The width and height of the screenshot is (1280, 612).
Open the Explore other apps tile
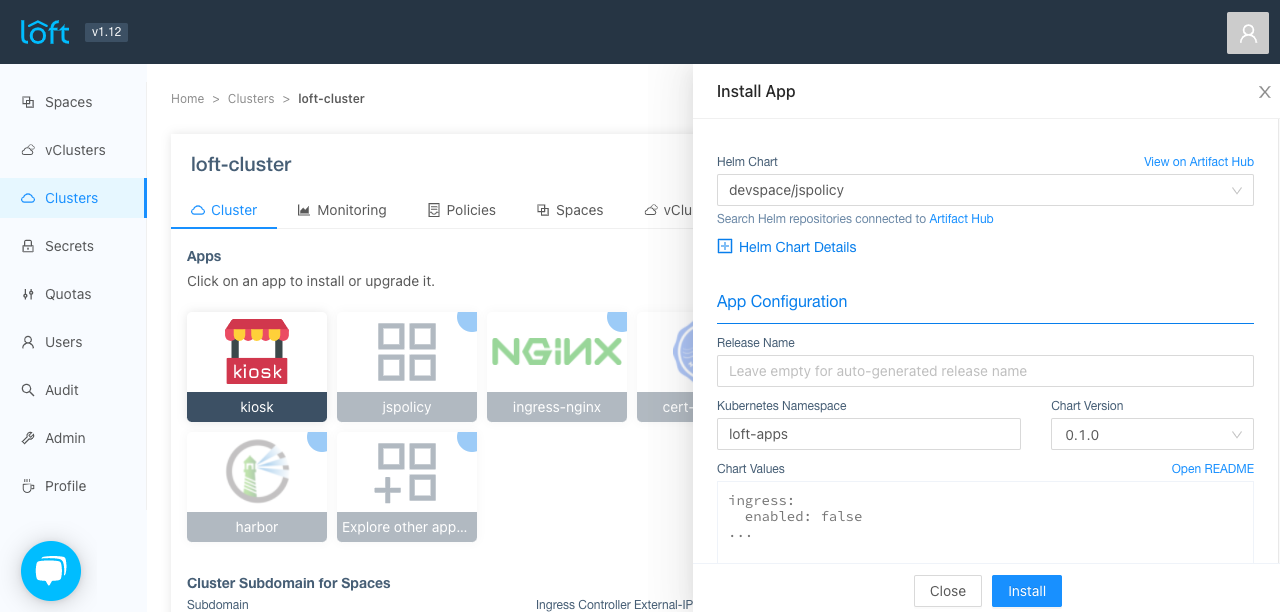coord(406,486)
